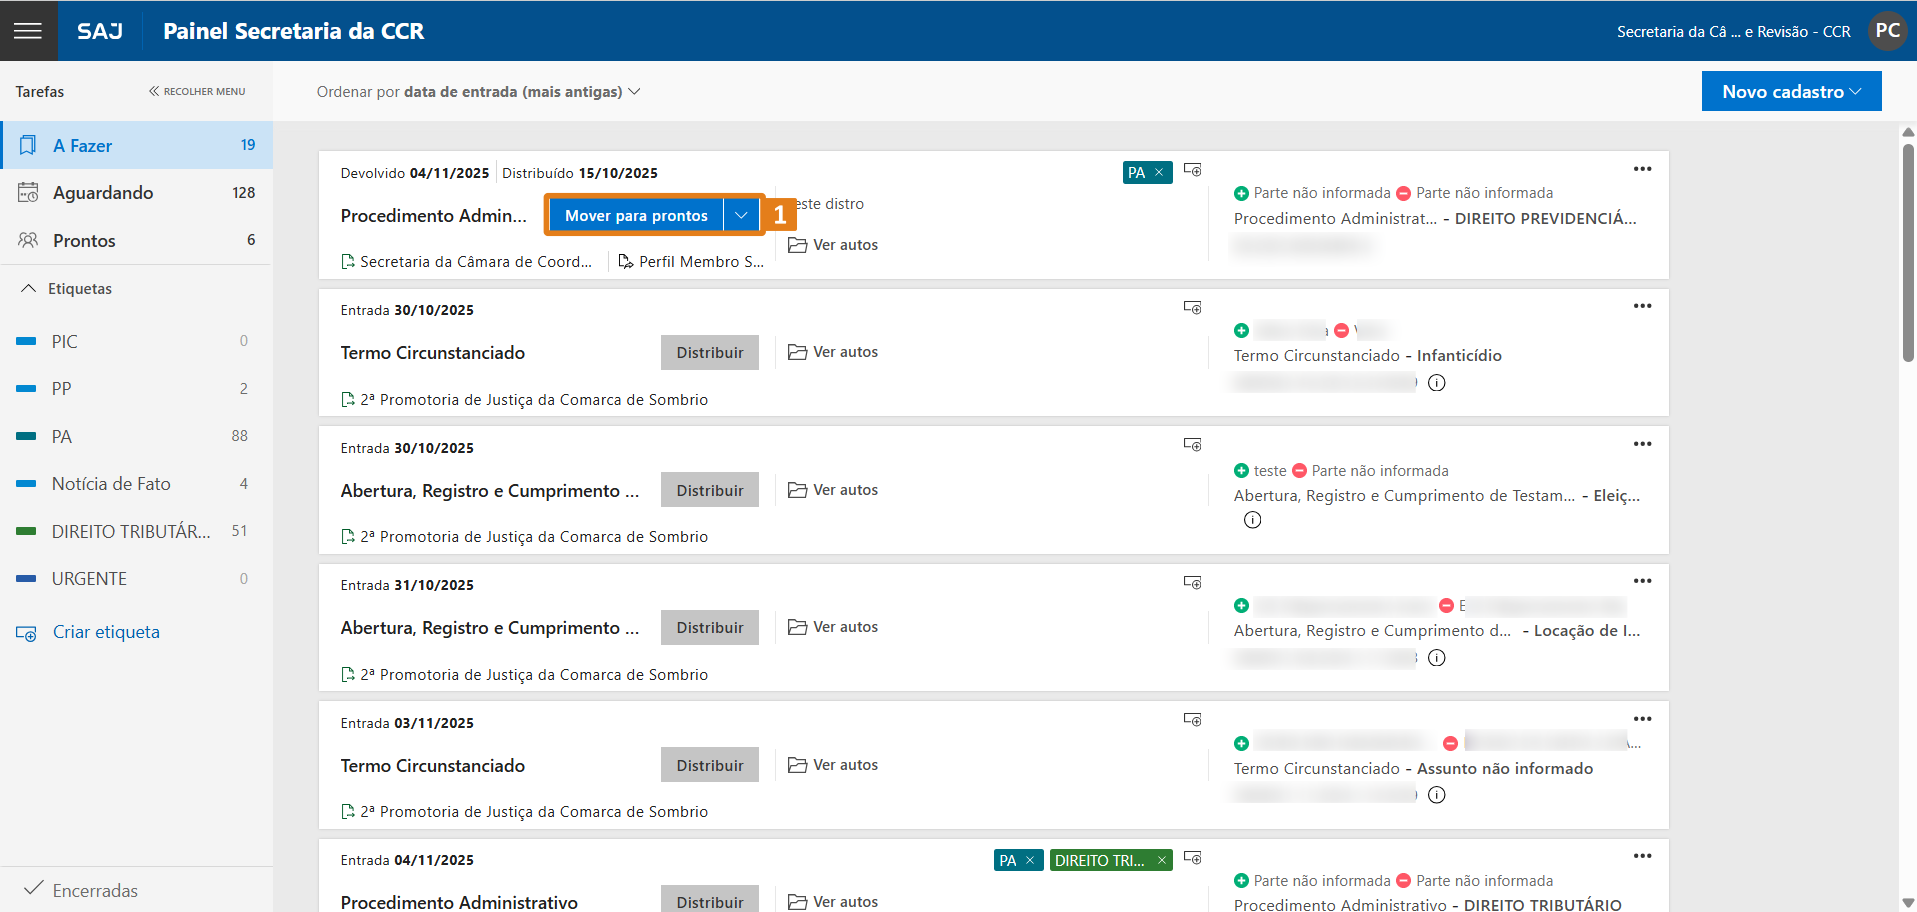Click Mover para prontos button
This screenshot has height=912, width=1917.
point(636,215)
